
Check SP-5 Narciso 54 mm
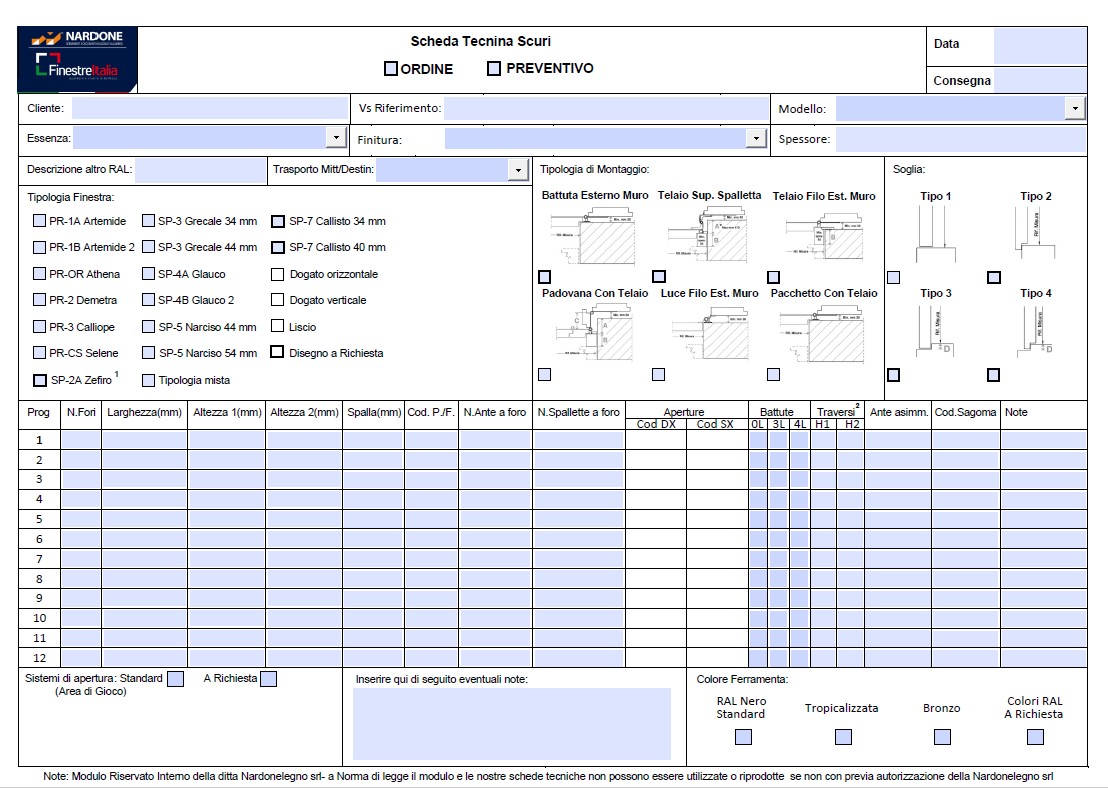point(148,353)
